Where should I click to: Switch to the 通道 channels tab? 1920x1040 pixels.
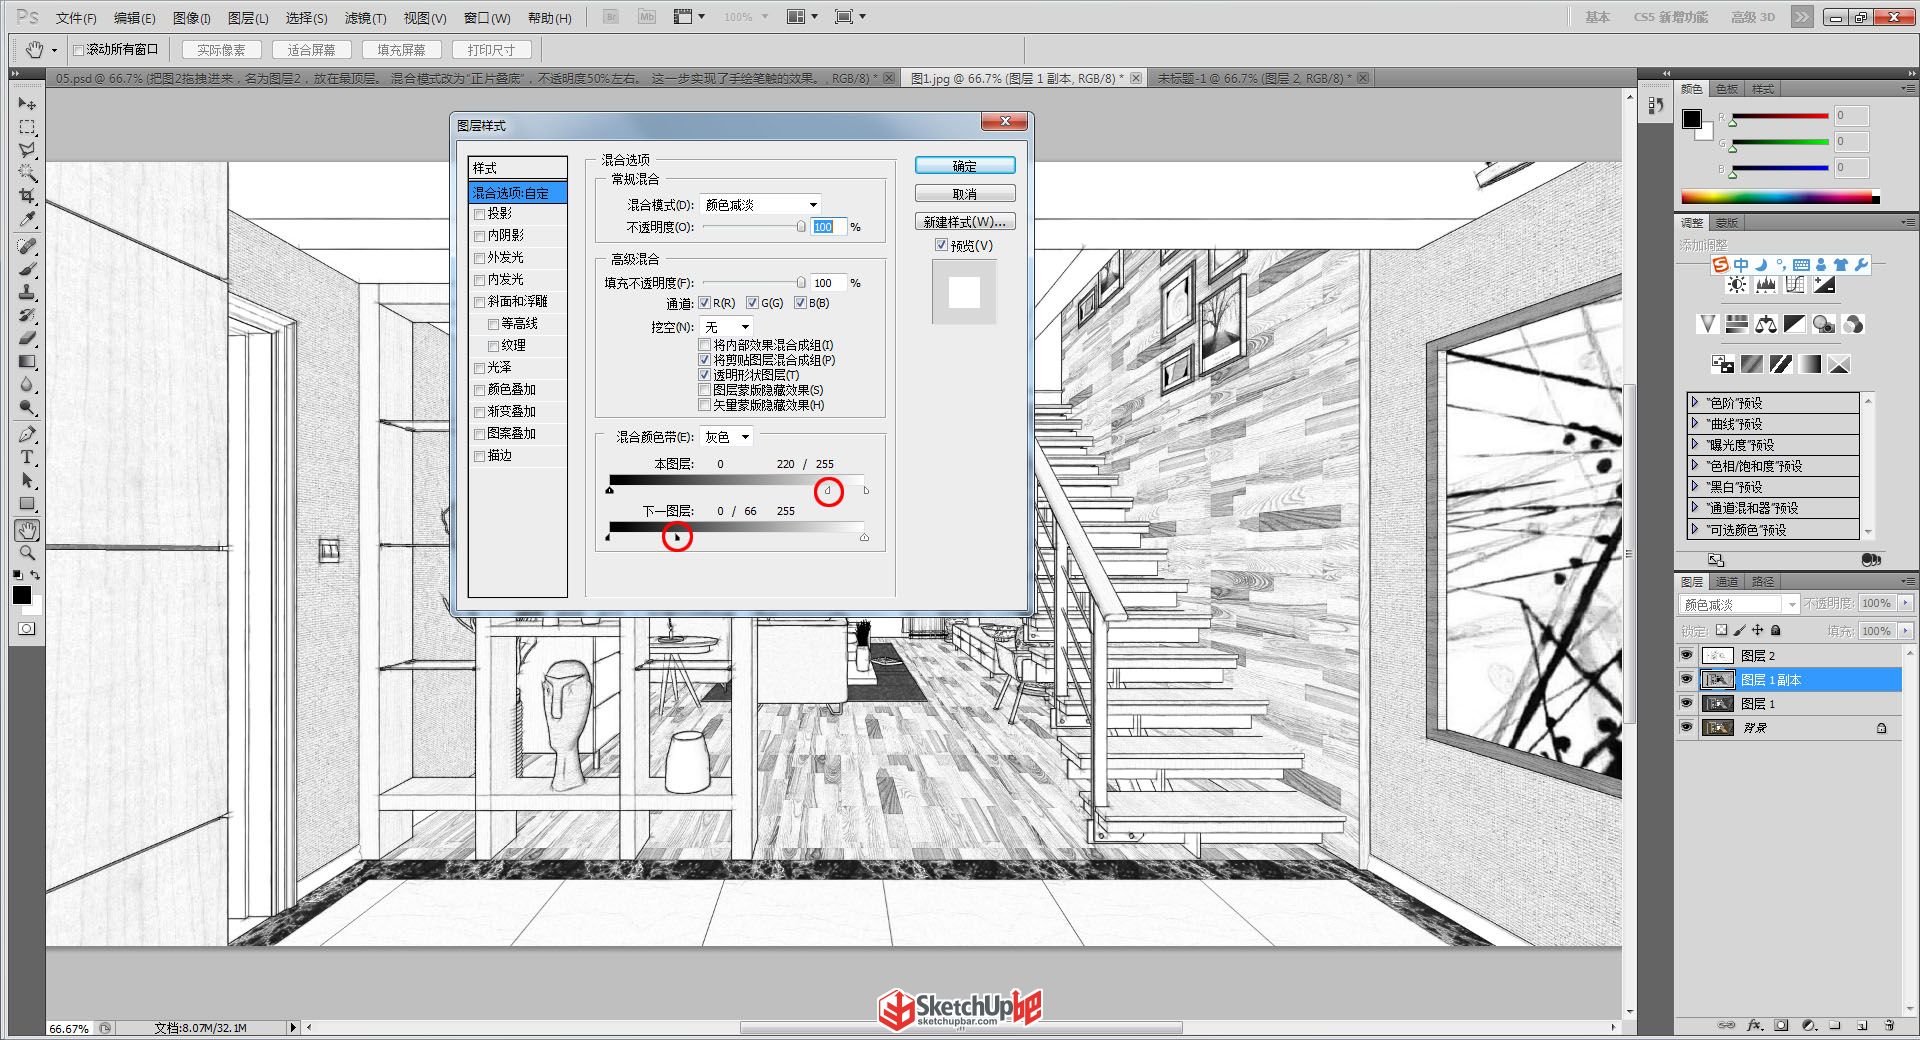pyautogui.click(x=1727, y=581)
